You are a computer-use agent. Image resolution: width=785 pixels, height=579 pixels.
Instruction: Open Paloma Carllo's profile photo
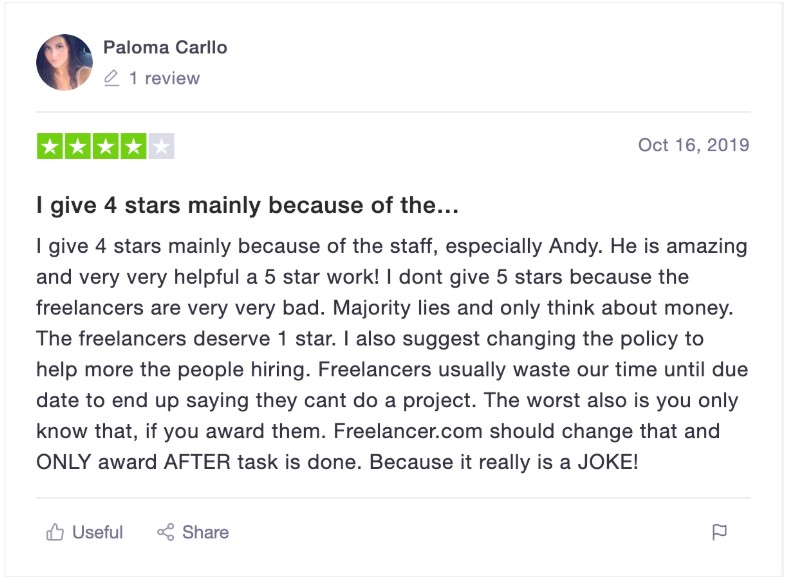point(65,62)
